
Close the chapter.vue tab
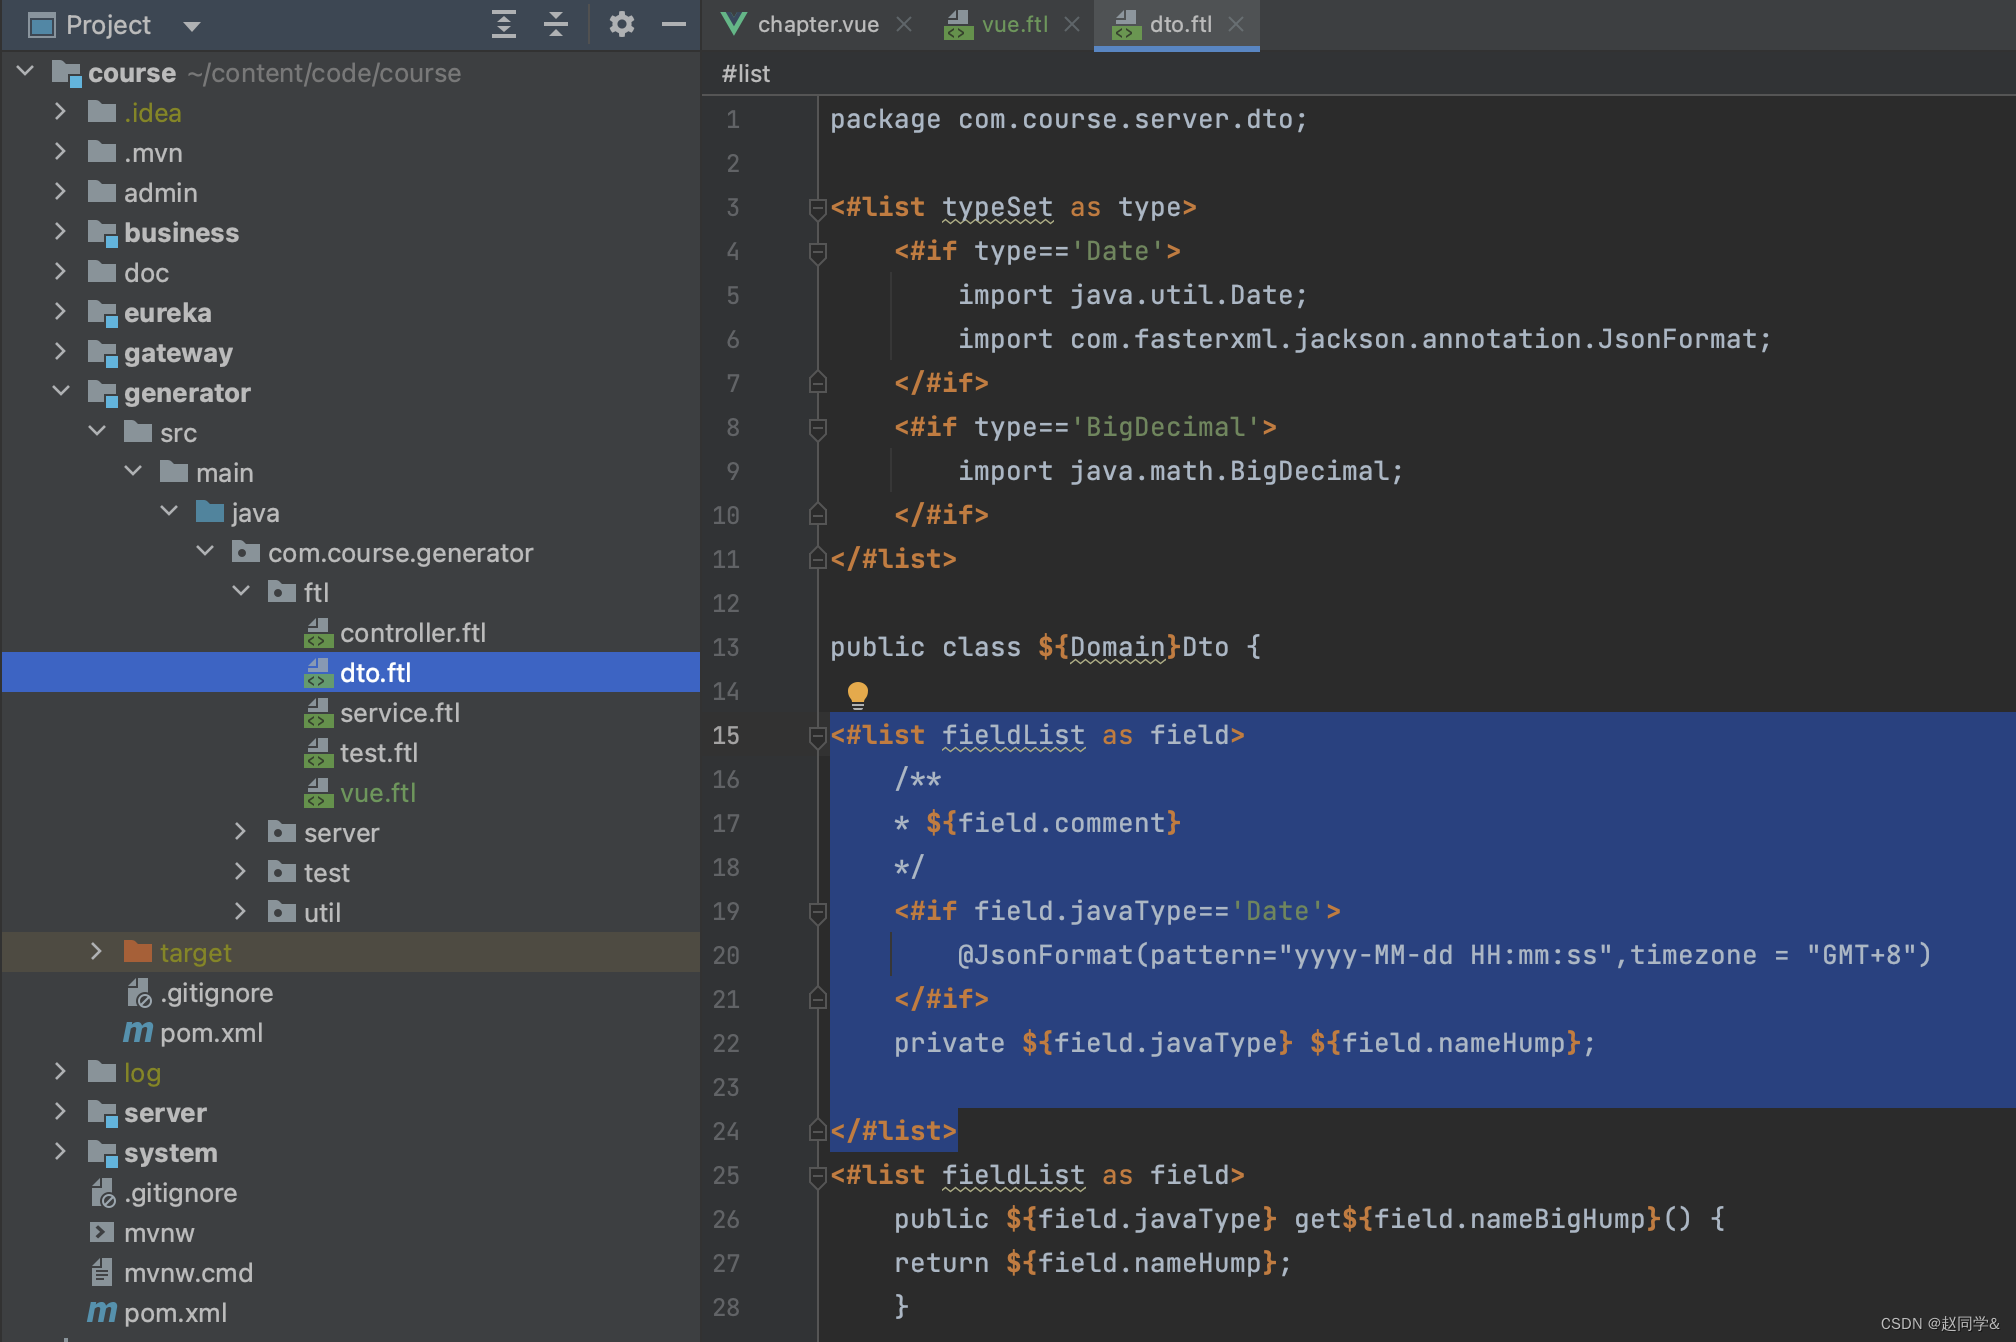coord(904,24)
